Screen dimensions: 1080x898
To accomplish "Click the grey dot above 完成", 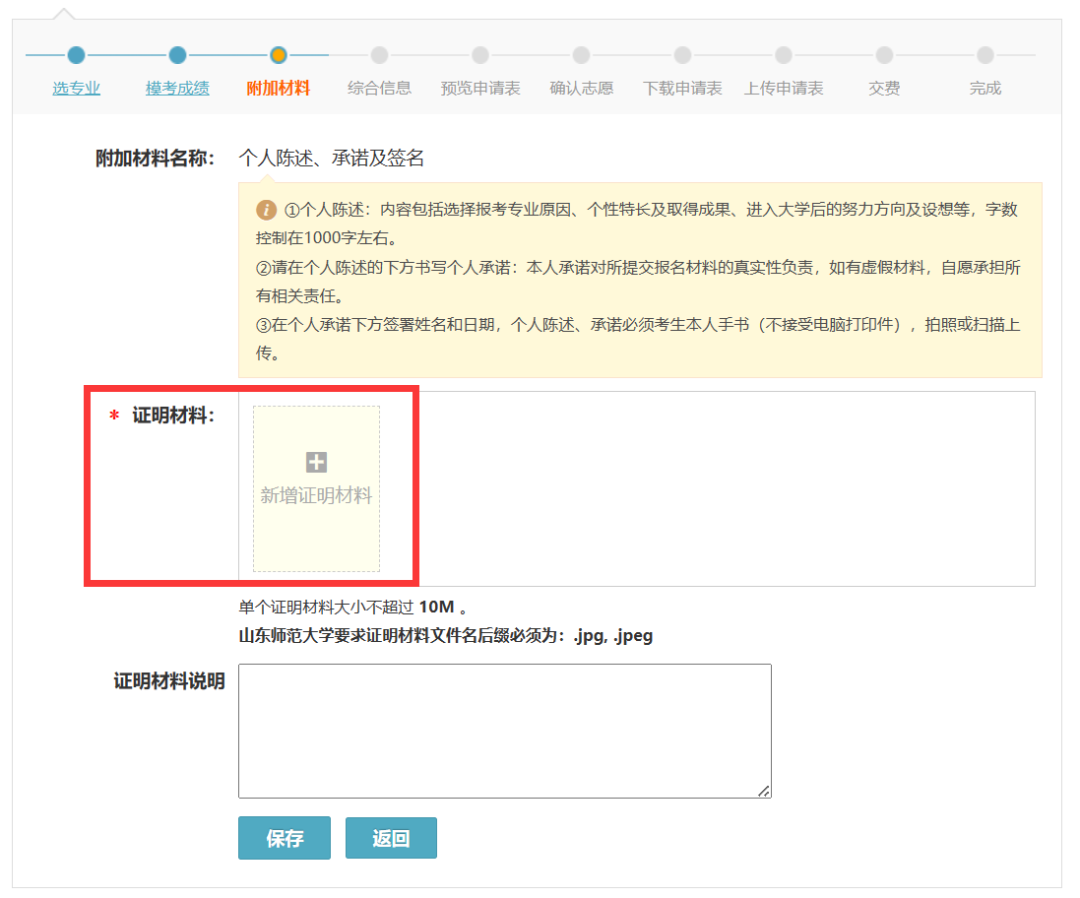I will (985, 55).
